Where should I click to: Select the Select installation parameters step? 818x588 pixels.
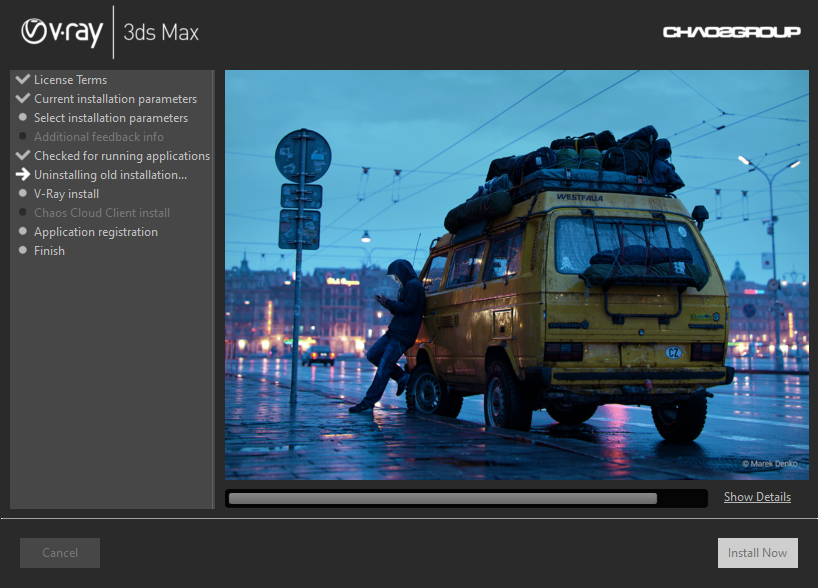pyautogui.click(x=110, y=117)
